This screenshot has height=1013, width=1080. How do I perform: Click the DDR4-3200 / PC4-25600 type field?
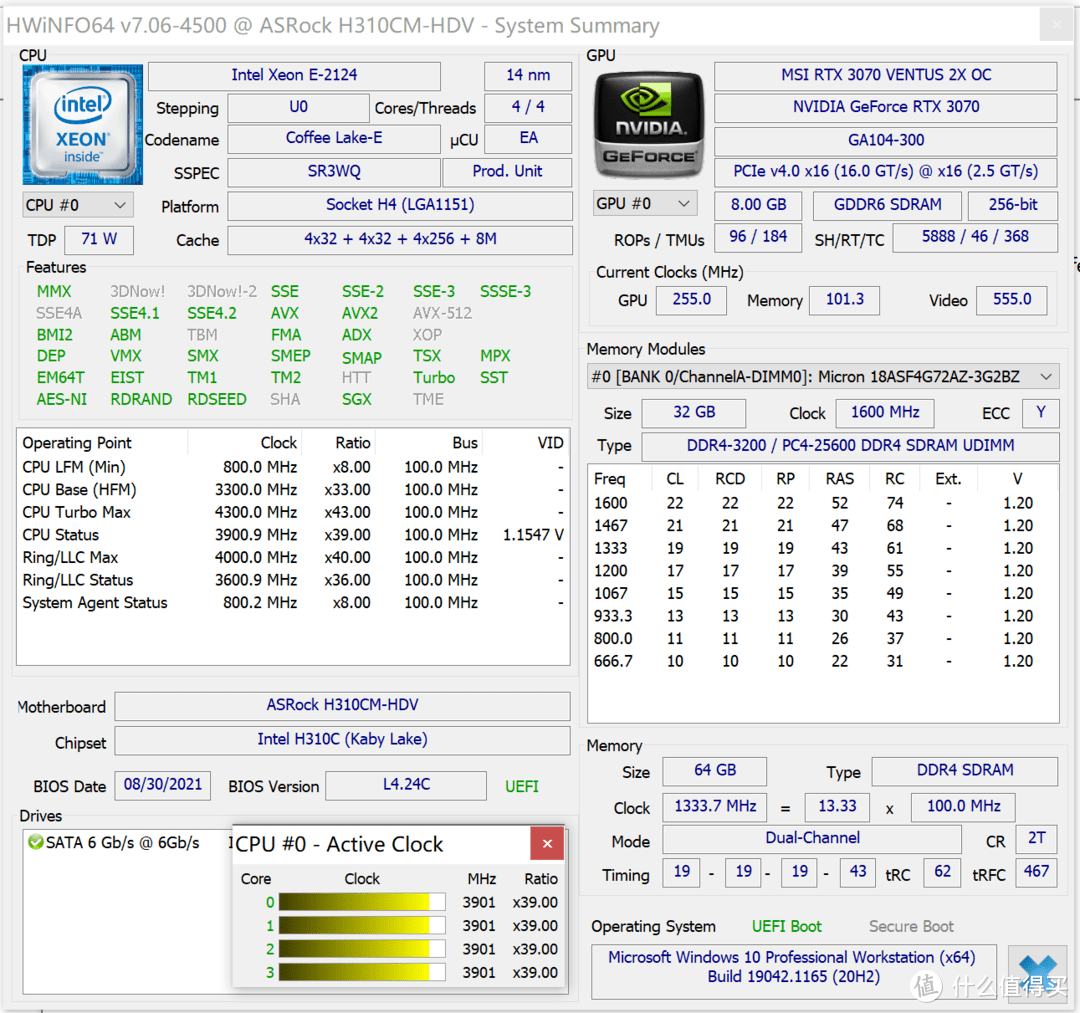[x=851, y=446]
